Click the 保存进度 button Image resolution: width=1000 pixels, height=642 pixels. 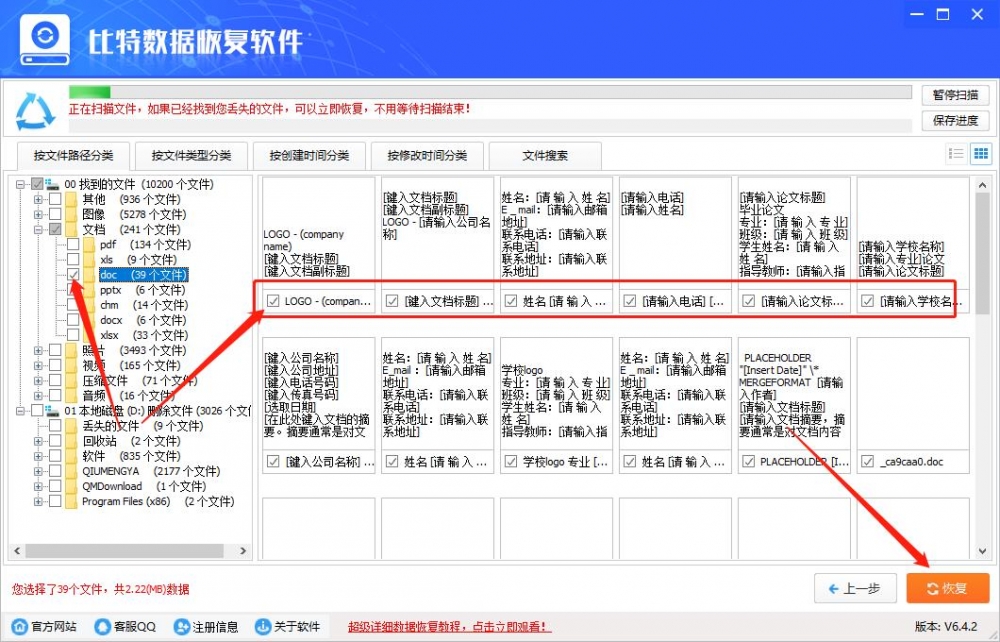click(955, 120)
